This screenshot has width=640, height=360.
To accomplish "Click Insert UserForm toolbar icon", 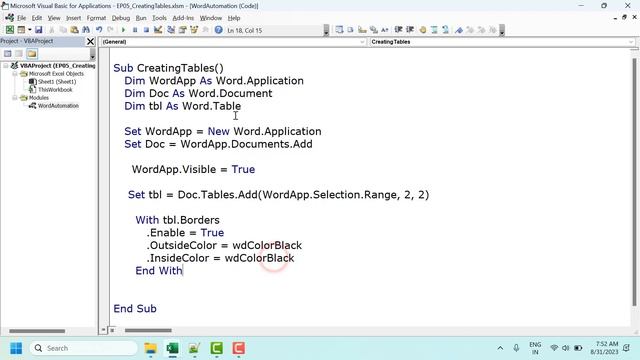I will [21, 30].
